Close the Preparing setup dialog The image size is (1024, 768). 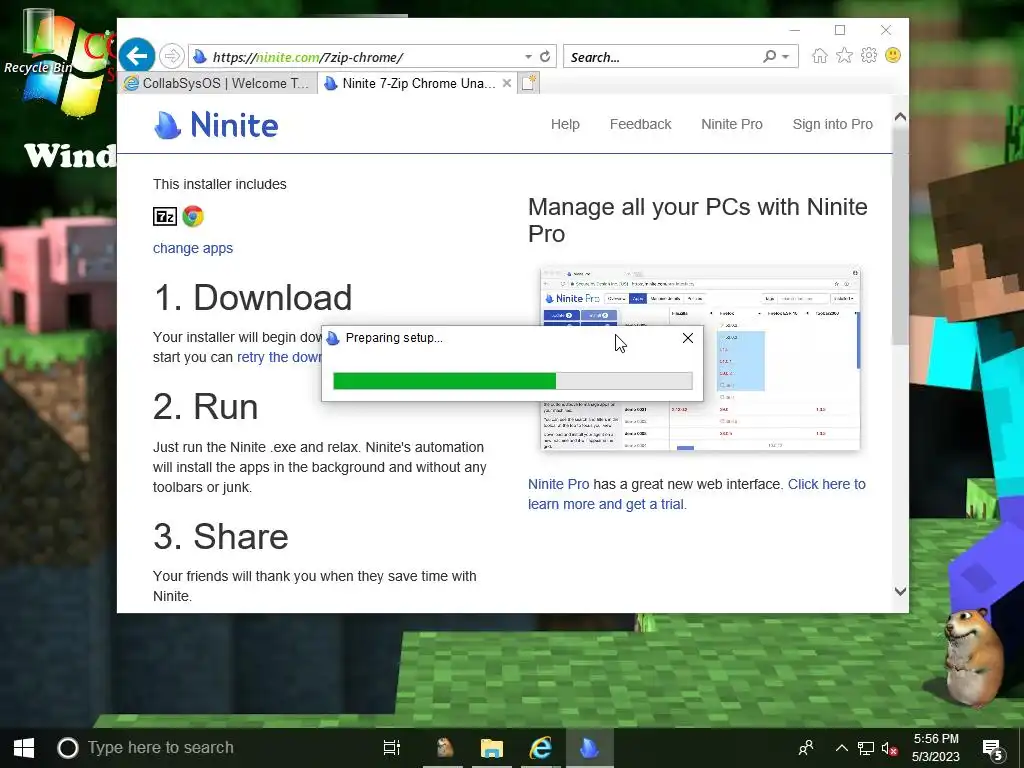tap(688, 338)
